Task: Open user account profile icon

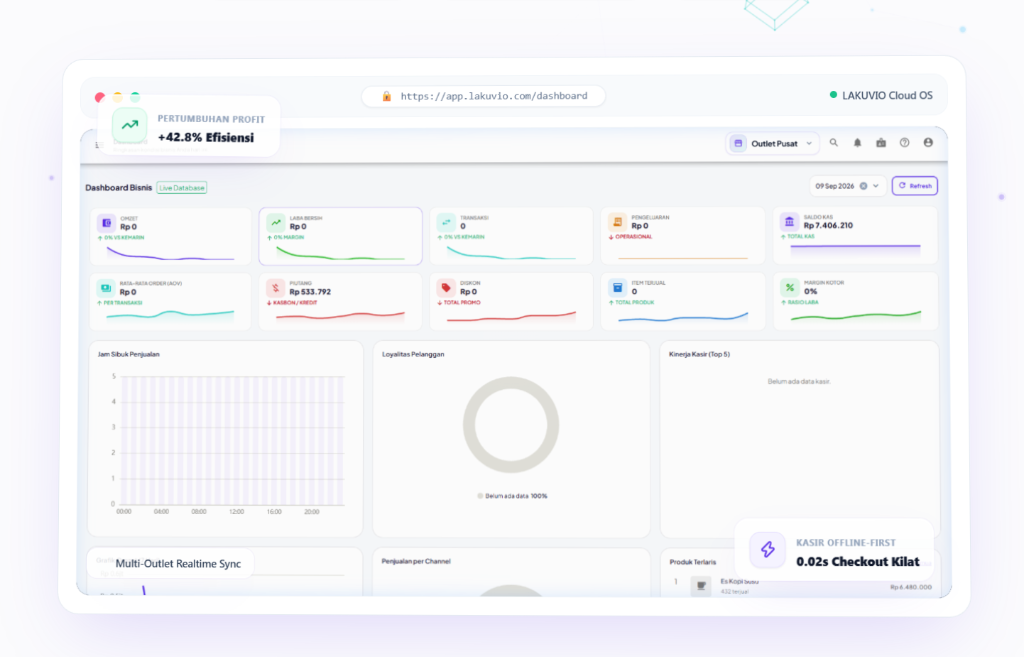Action: (928, 142)
